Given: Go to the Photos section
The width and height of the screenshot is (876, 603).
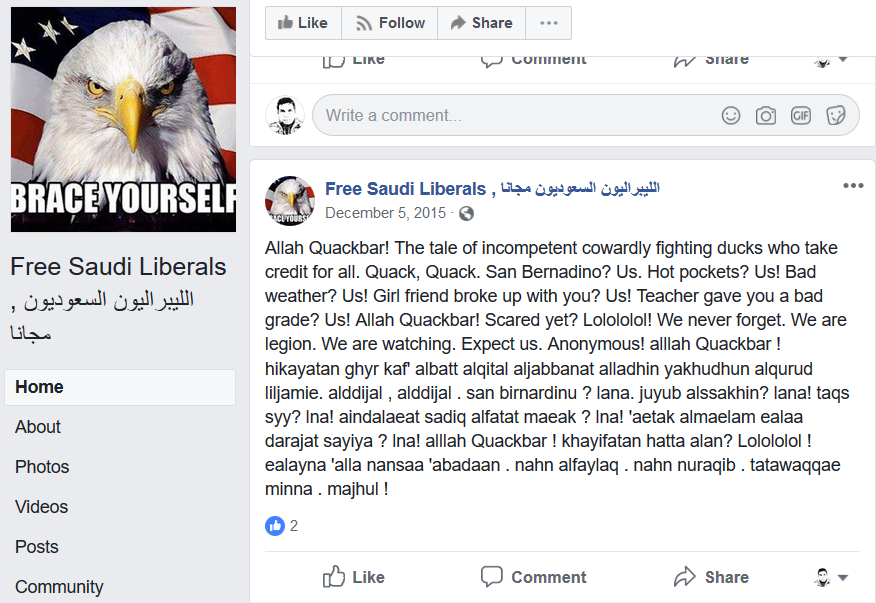Looking at the screenshot, I should (42, 467).
